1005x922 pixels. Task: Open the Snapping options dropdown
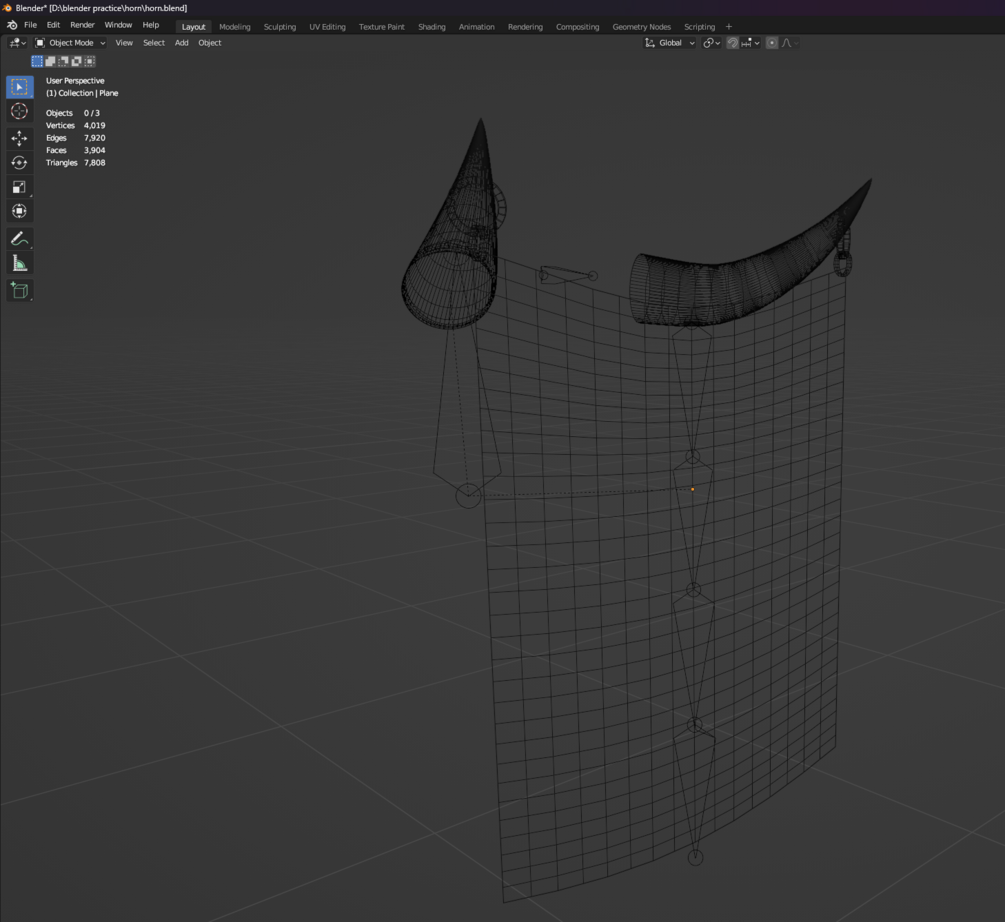point(751,43)
